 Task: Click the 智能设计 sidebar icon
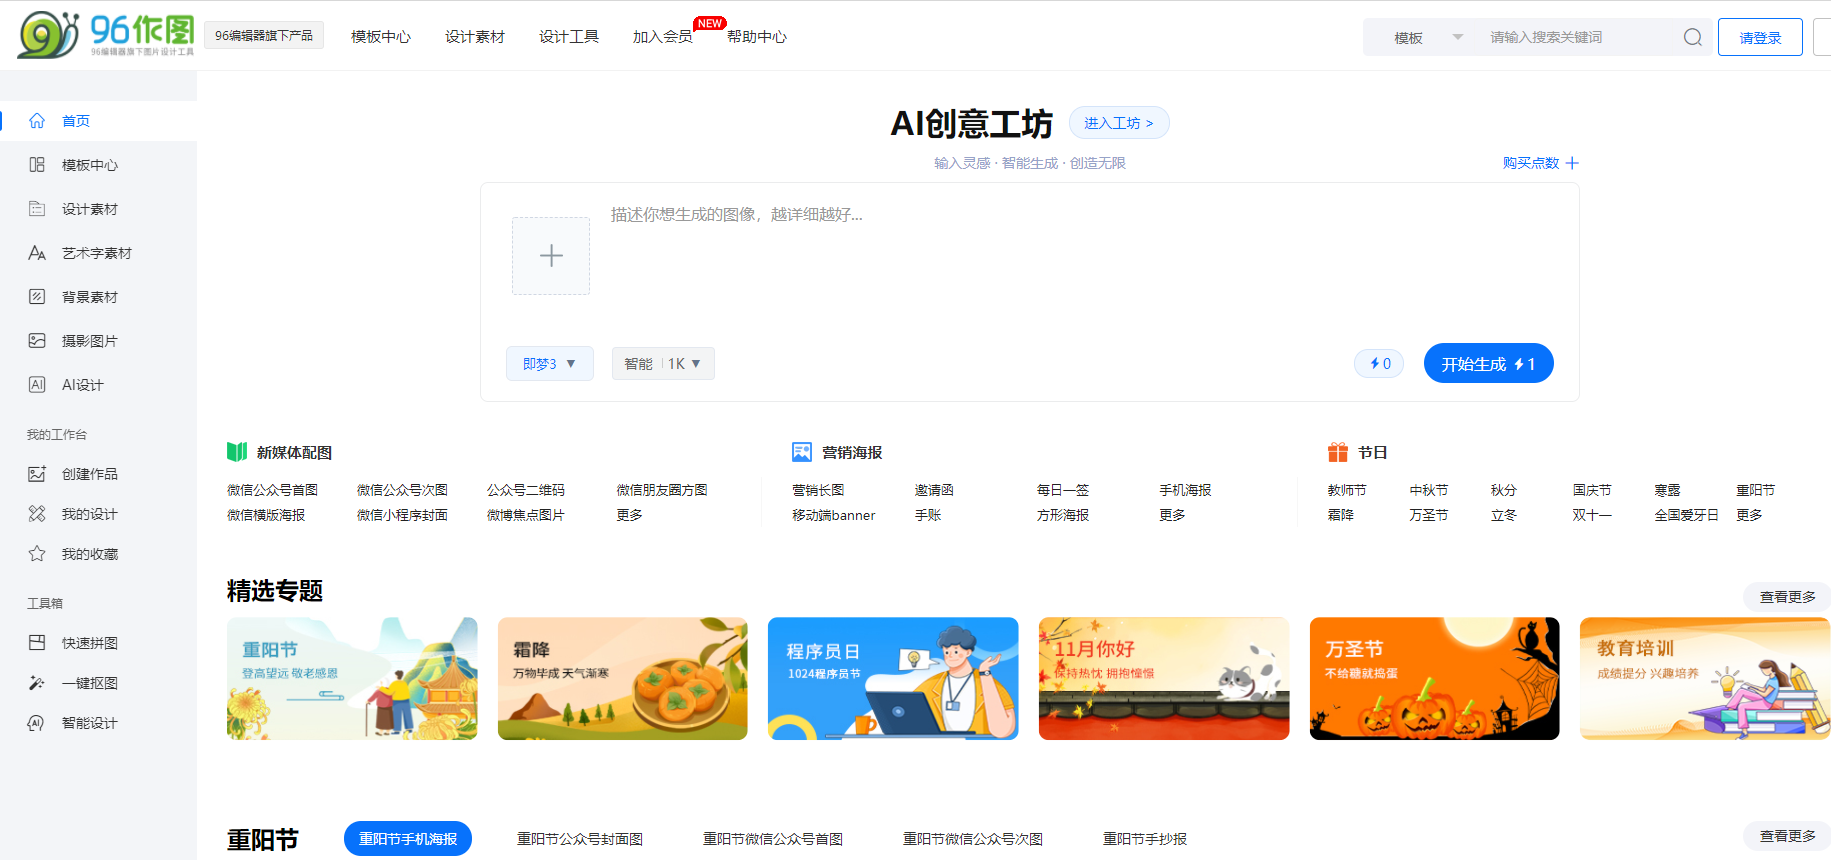pyautogui.click(x=37, y=723)
